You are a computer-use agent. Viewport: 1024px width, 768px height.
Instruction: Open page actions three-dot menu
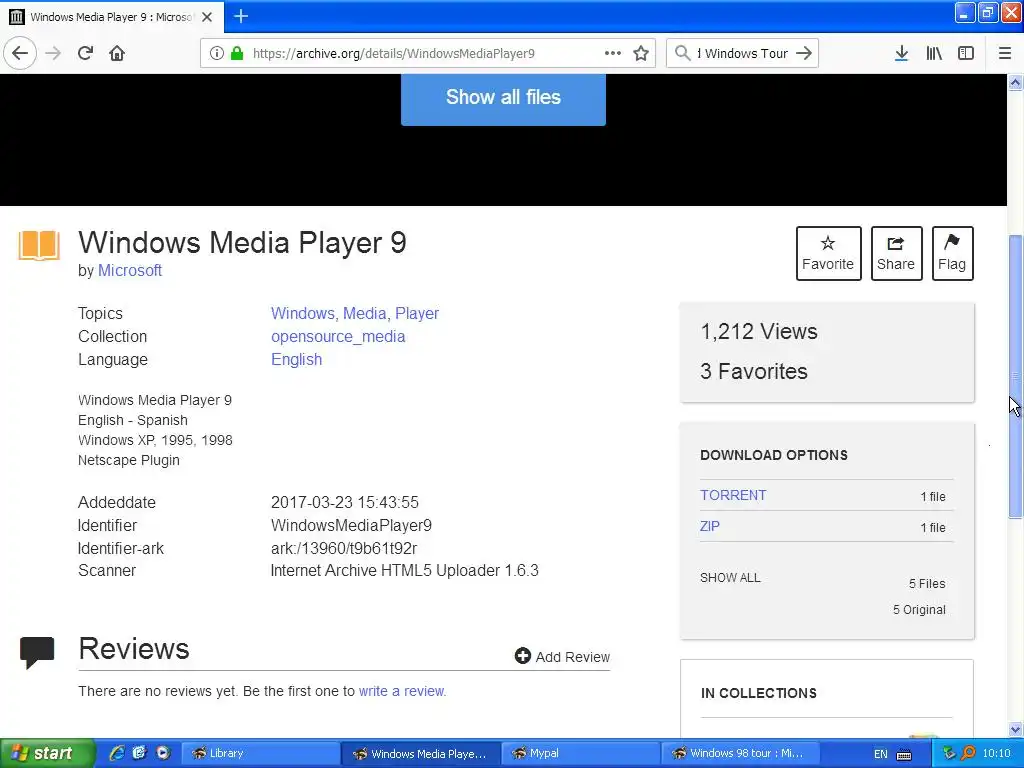(613, 53)
